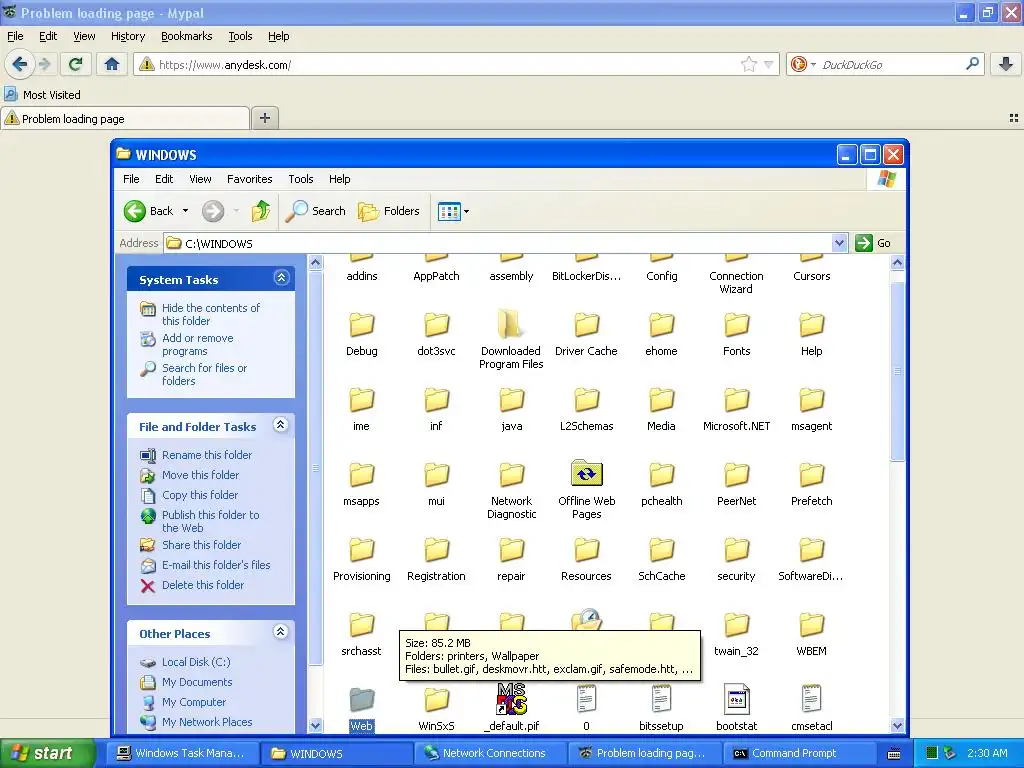This screenshot has width=1024, height=768.
Task: Open the Explorer Tools menu
Action: (x=300, y=179)
